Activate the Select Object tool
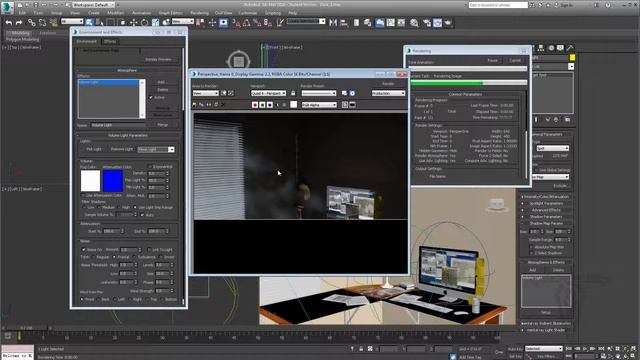The image size is (640, 360). pos(89,22)
